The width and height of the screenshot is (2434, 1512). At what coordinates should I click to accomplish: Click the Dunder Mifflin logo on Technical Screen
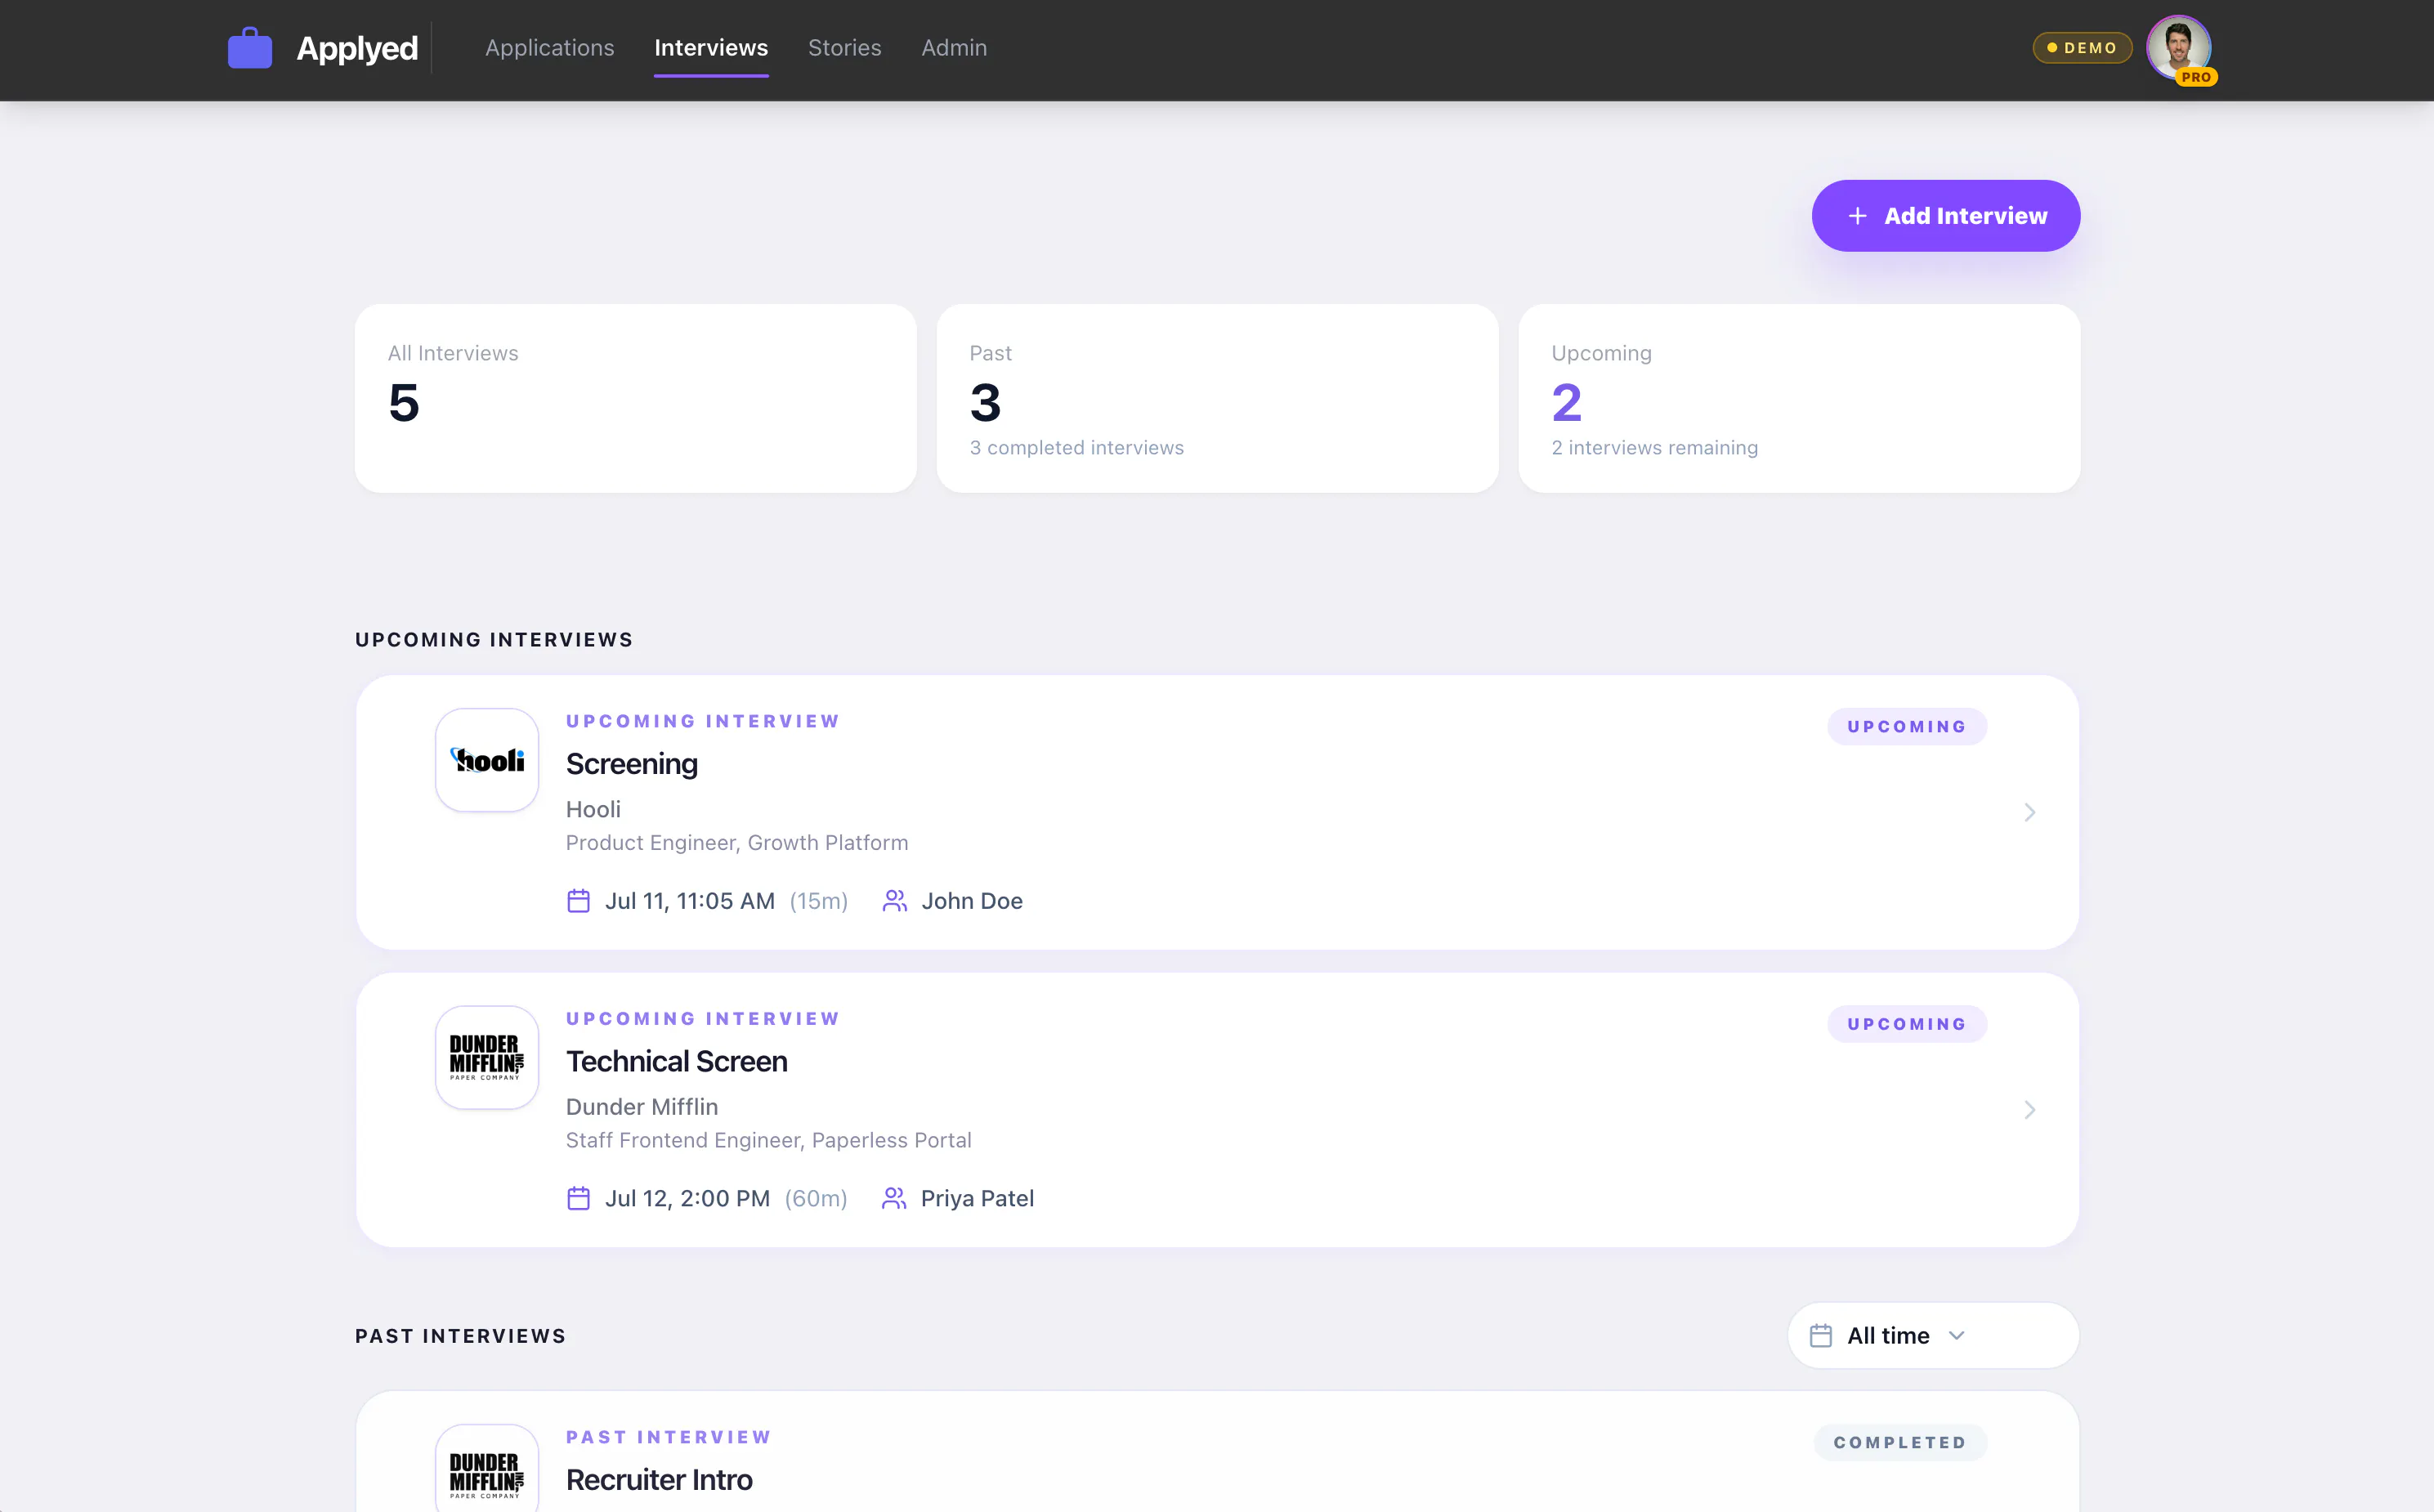click(x=487, y=1057)
